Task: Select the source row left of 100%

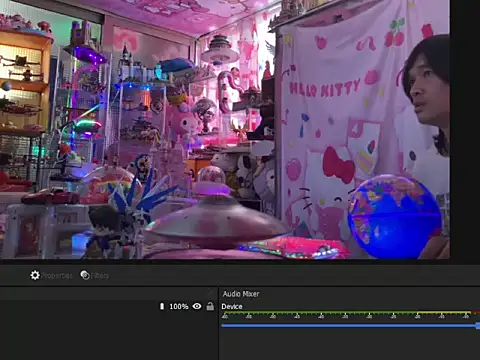Action: click(x=79, y=306)
